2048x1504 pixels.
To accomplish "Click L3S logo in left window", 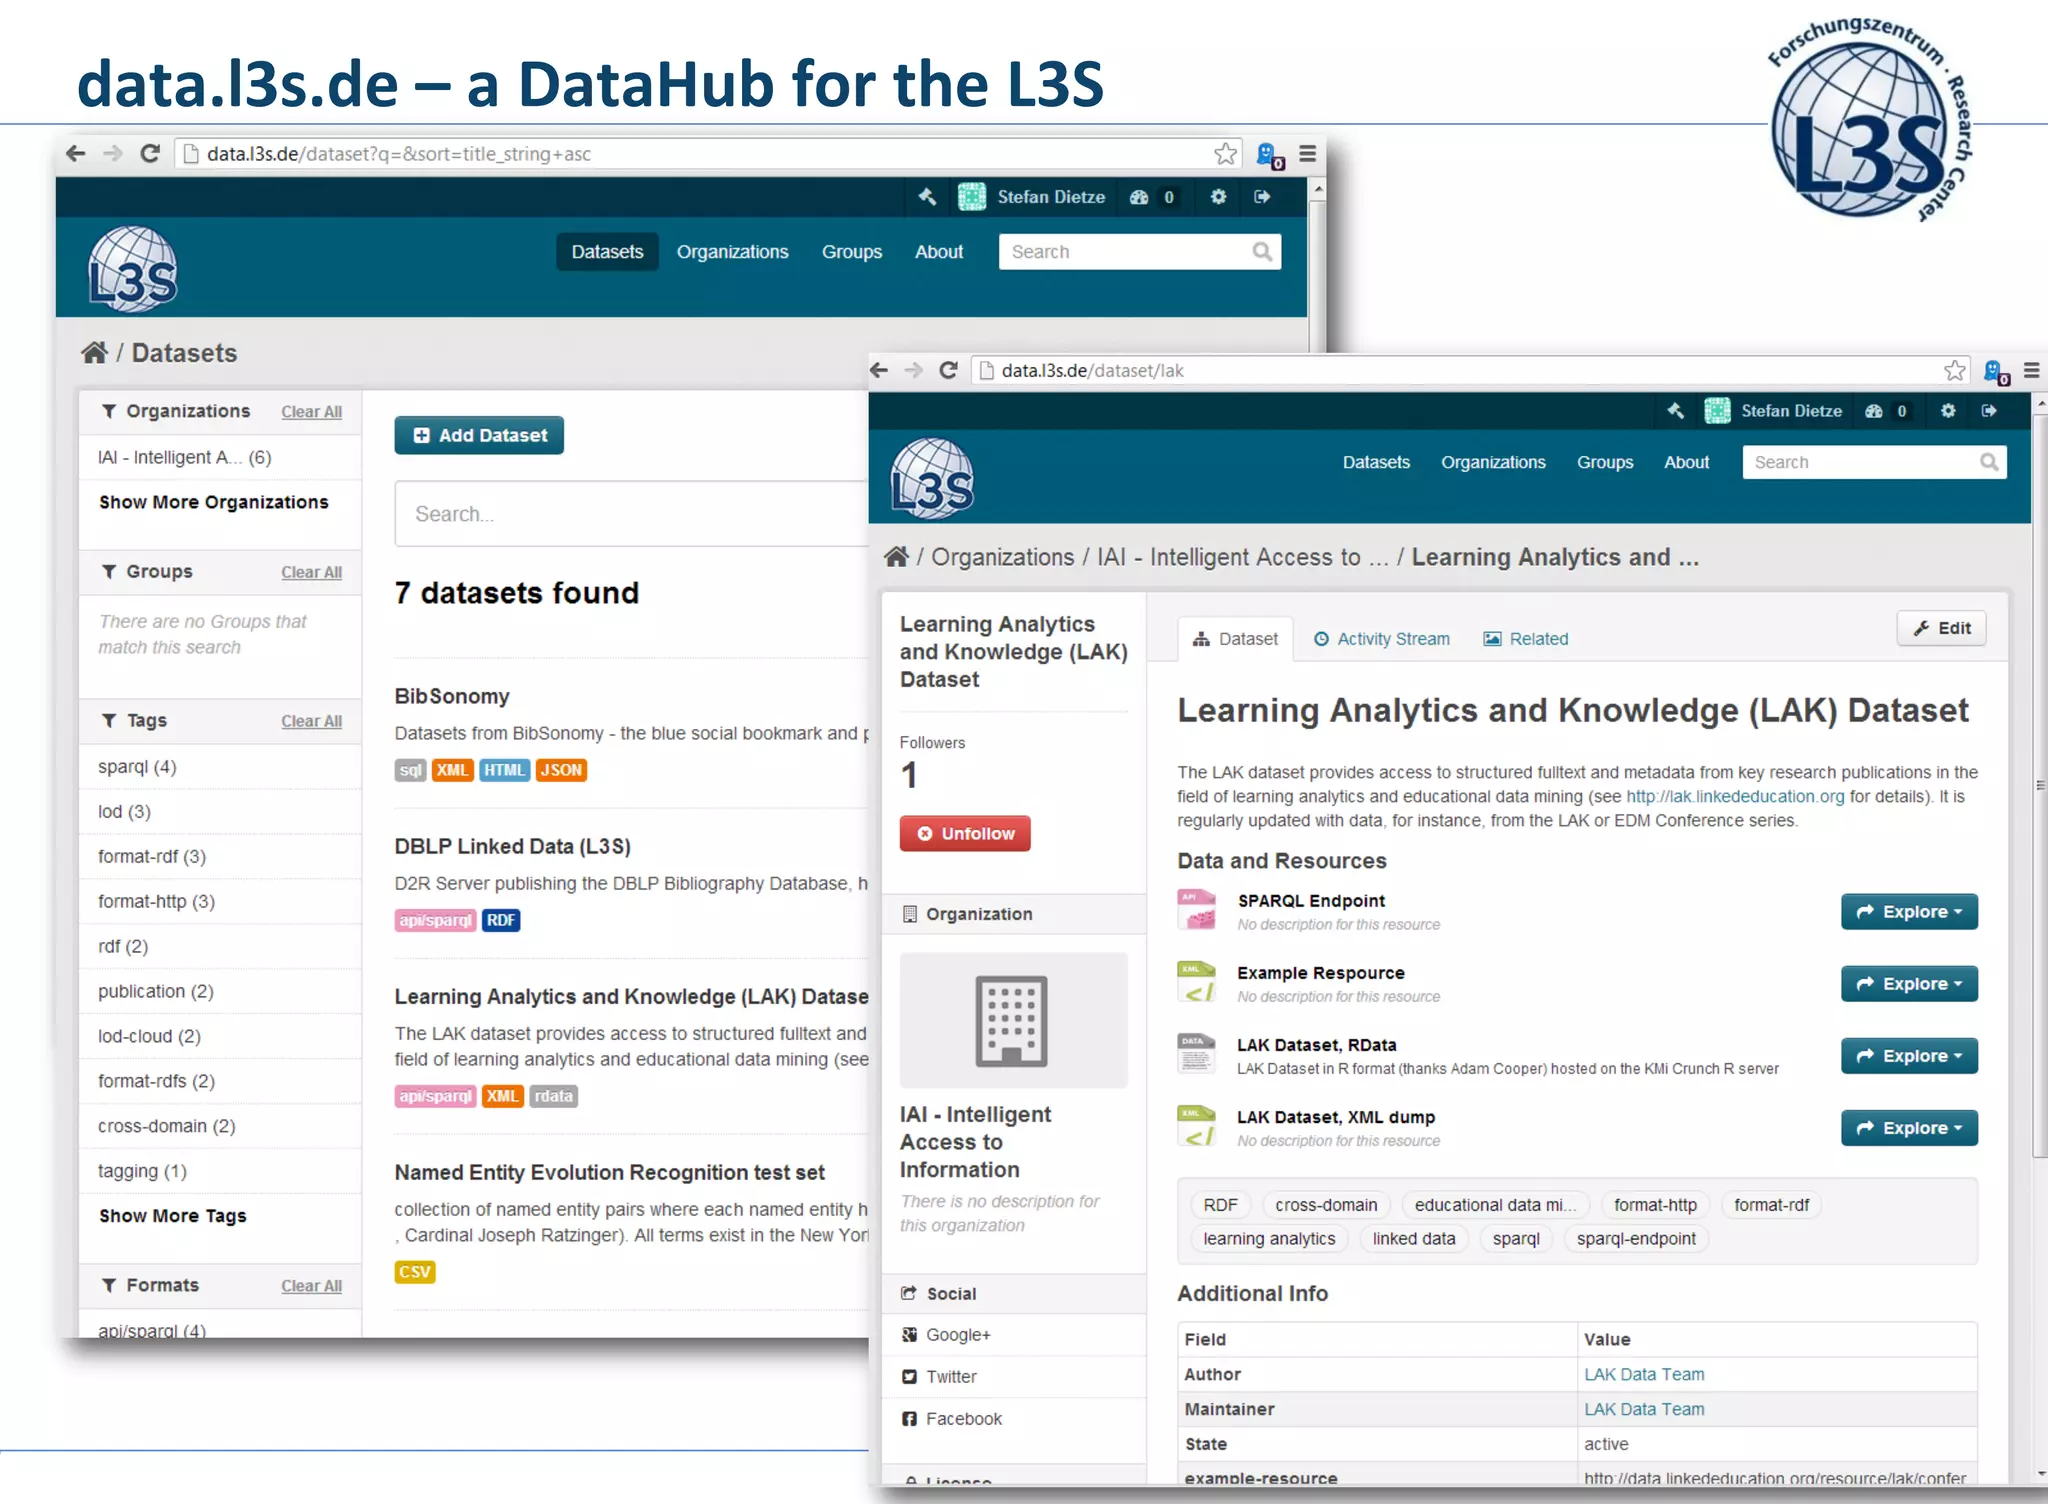I will 133,268.
